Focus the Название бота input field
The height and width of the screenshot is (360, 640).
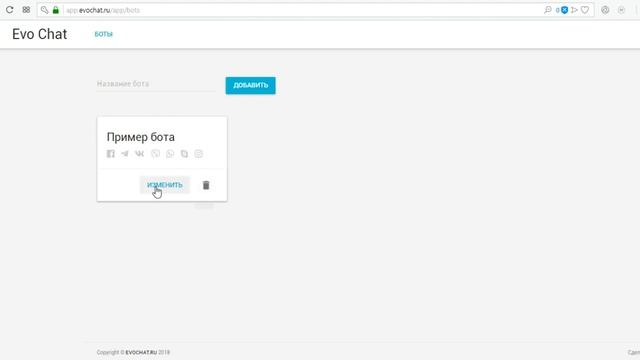click(156, 84)
